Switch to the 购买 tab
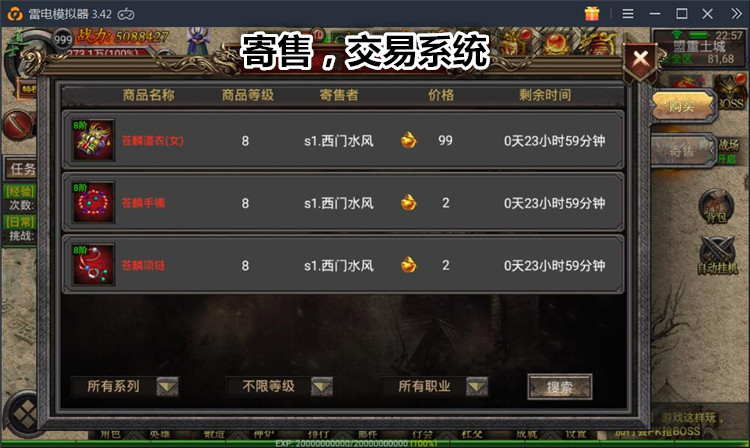Image resolution: width=750 pixels, height=448 pixels. [683, 105]
